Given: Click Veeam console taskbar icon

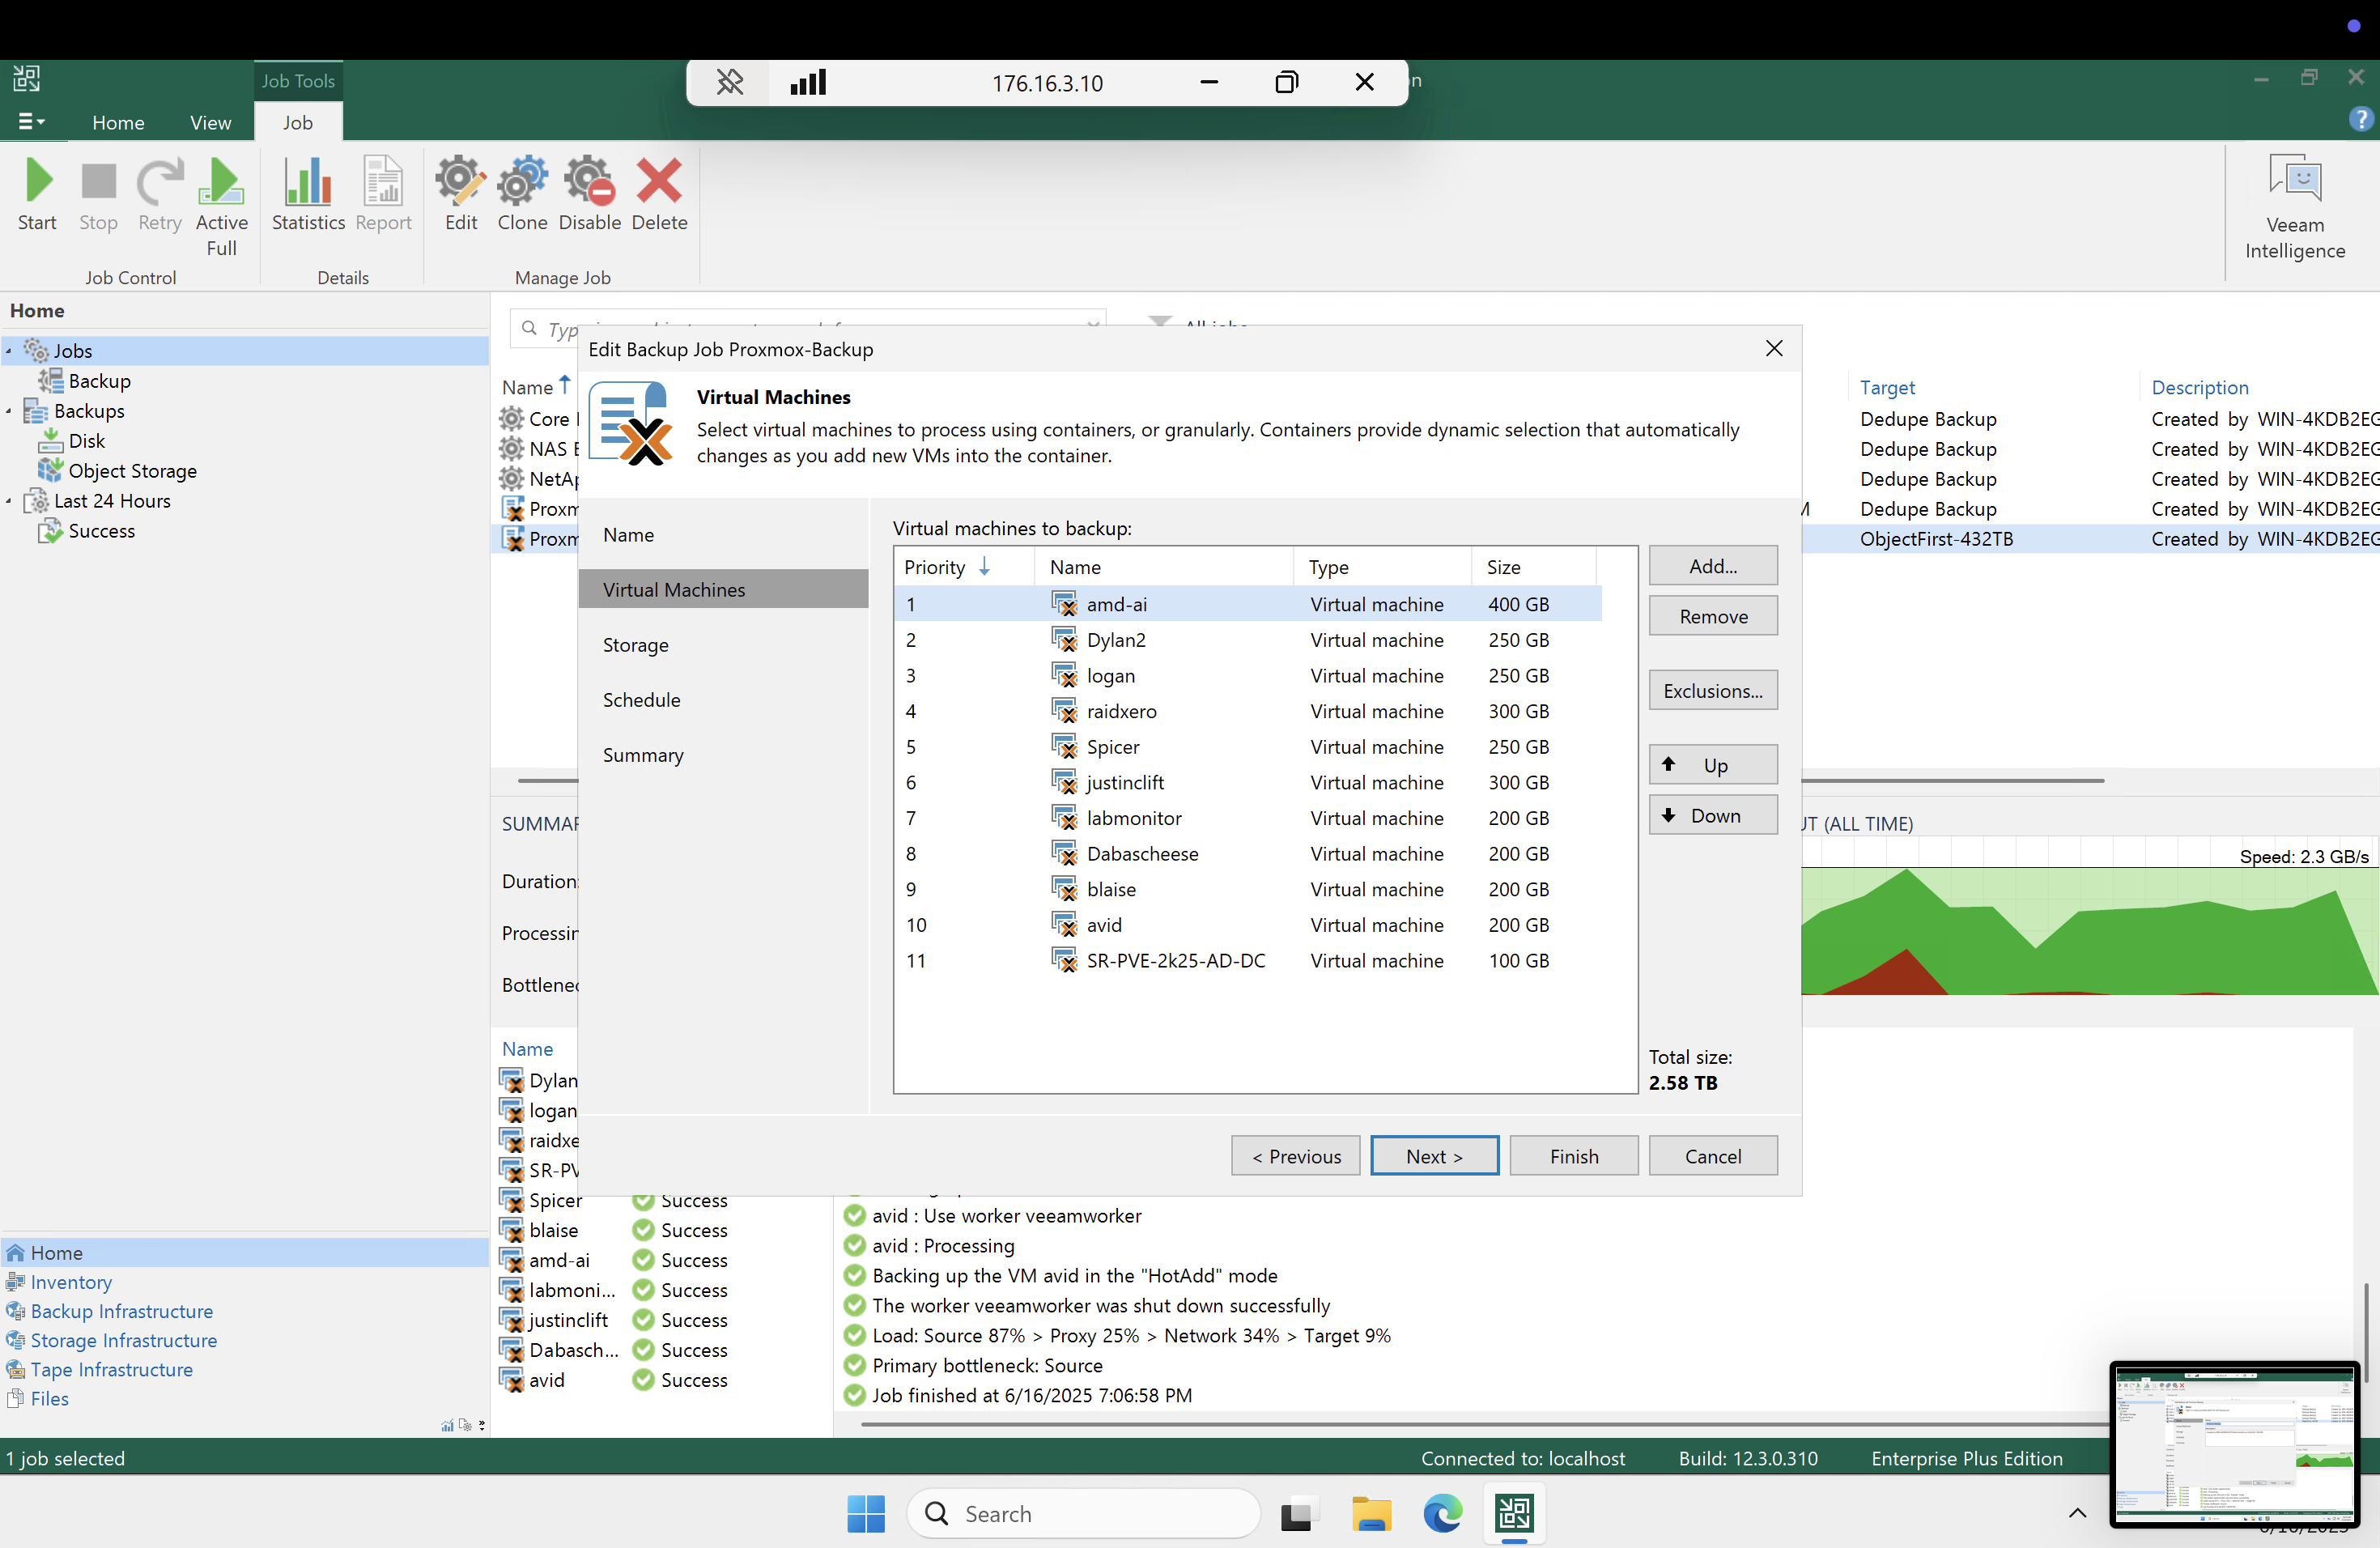Looking at the screenshot, I should (1514, 1514).
